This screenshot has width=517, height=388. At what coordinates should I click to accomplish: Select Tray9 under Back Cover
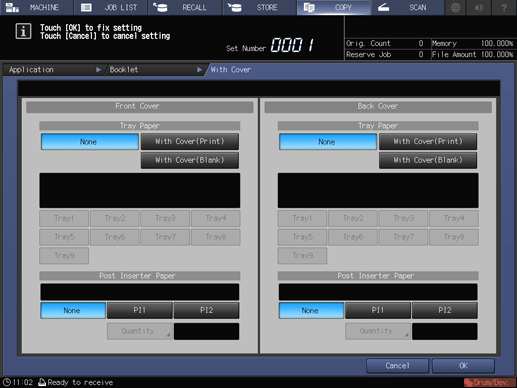302,256
